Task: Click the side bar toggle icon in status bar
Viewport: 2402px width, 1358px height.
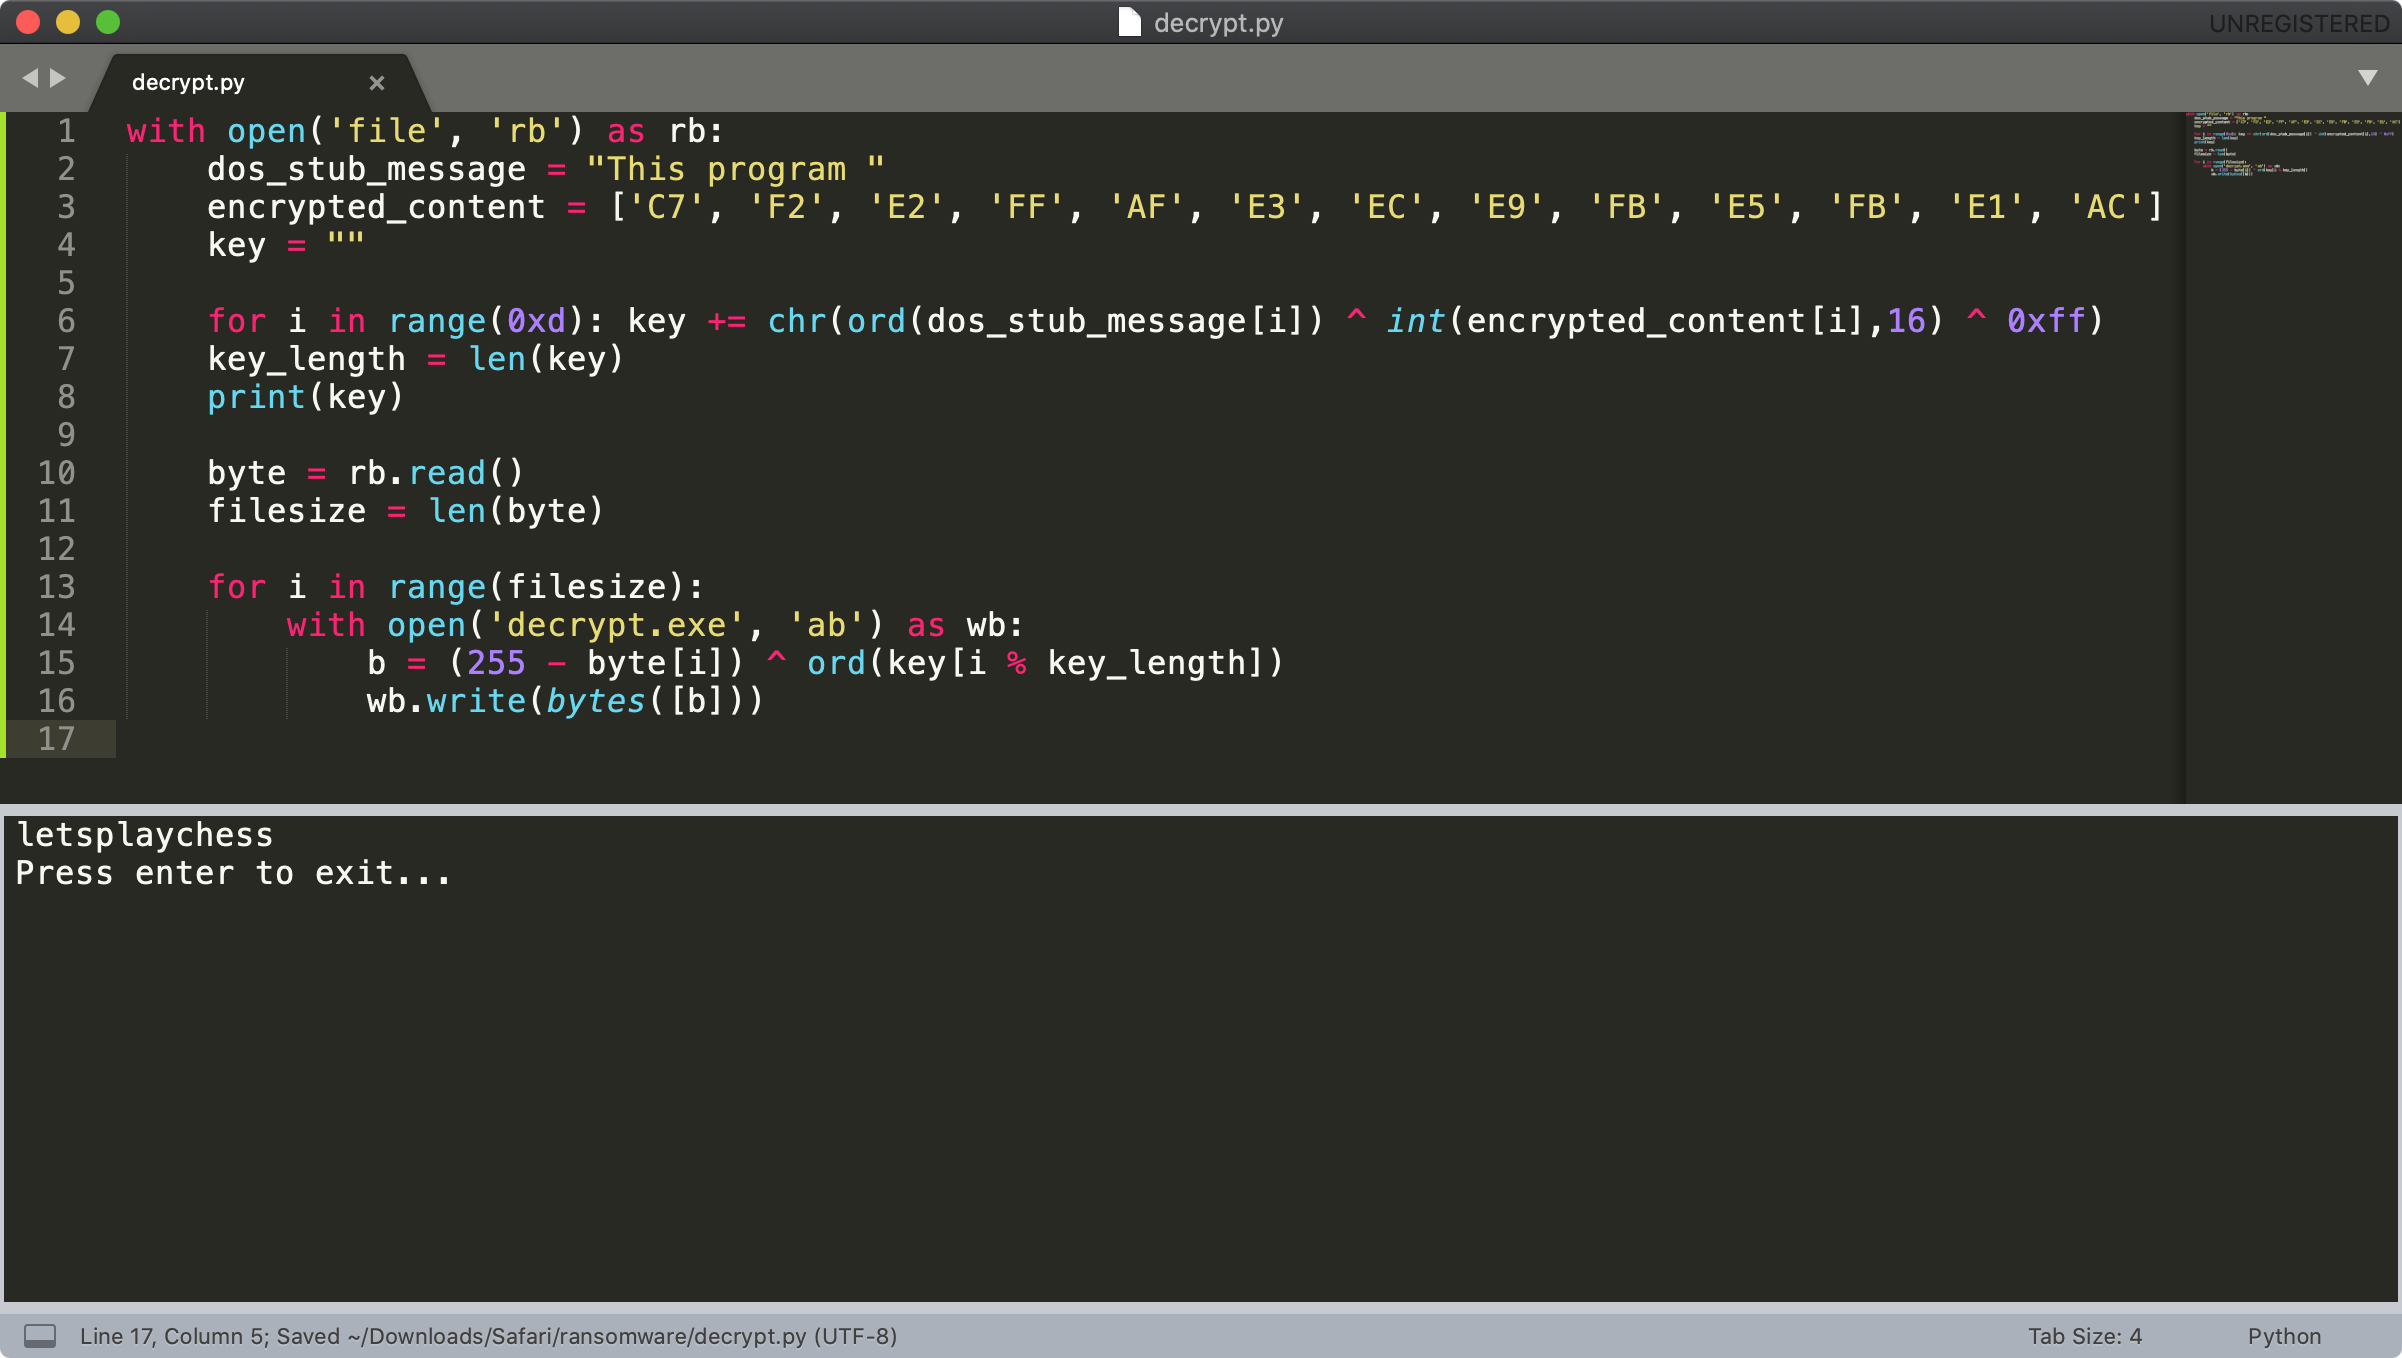Action: pos(40,1336)
